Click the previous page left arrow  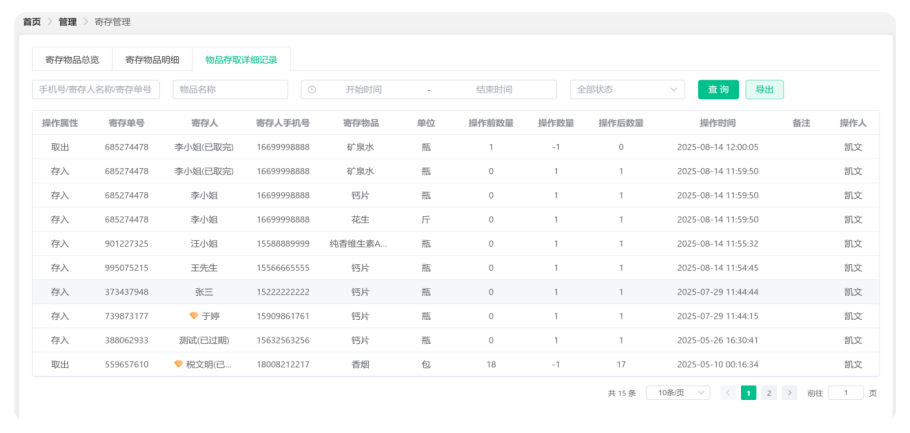click(x=727, y=393)
